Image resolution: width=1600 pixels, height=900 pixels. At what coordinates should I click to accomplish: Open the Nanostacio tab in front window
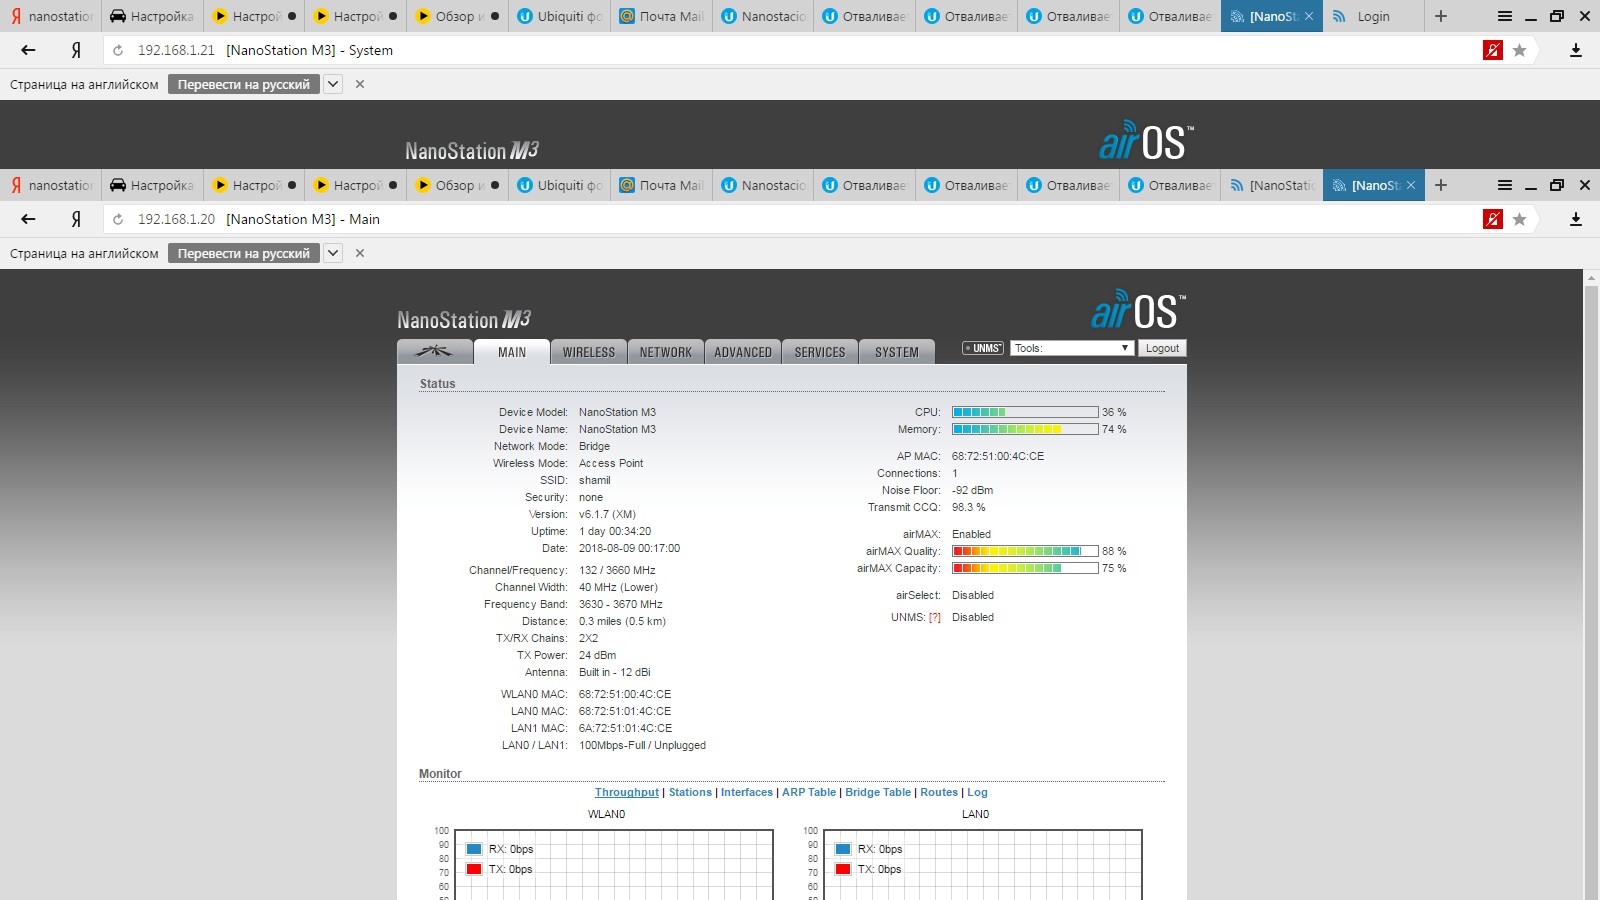click(x=763, y=185)
